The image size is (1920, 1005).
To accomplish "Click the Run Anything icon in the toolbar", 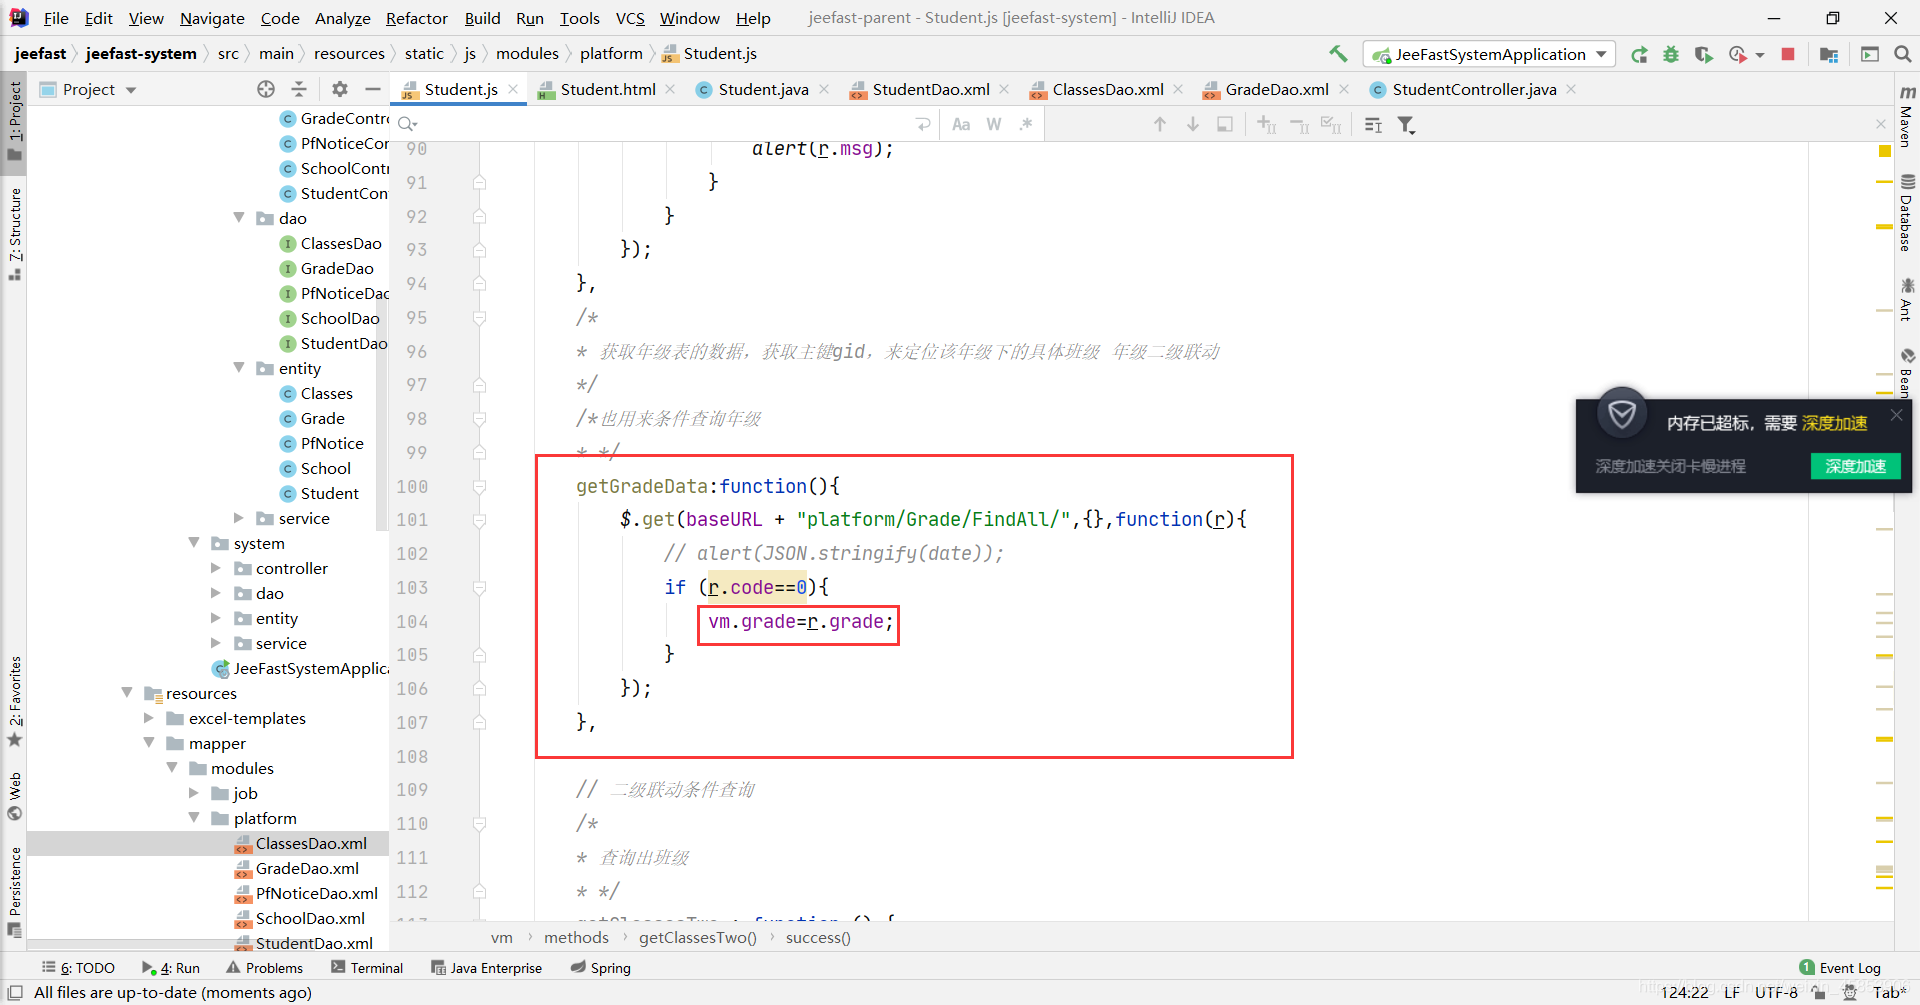I will (x=1870, y=54).
